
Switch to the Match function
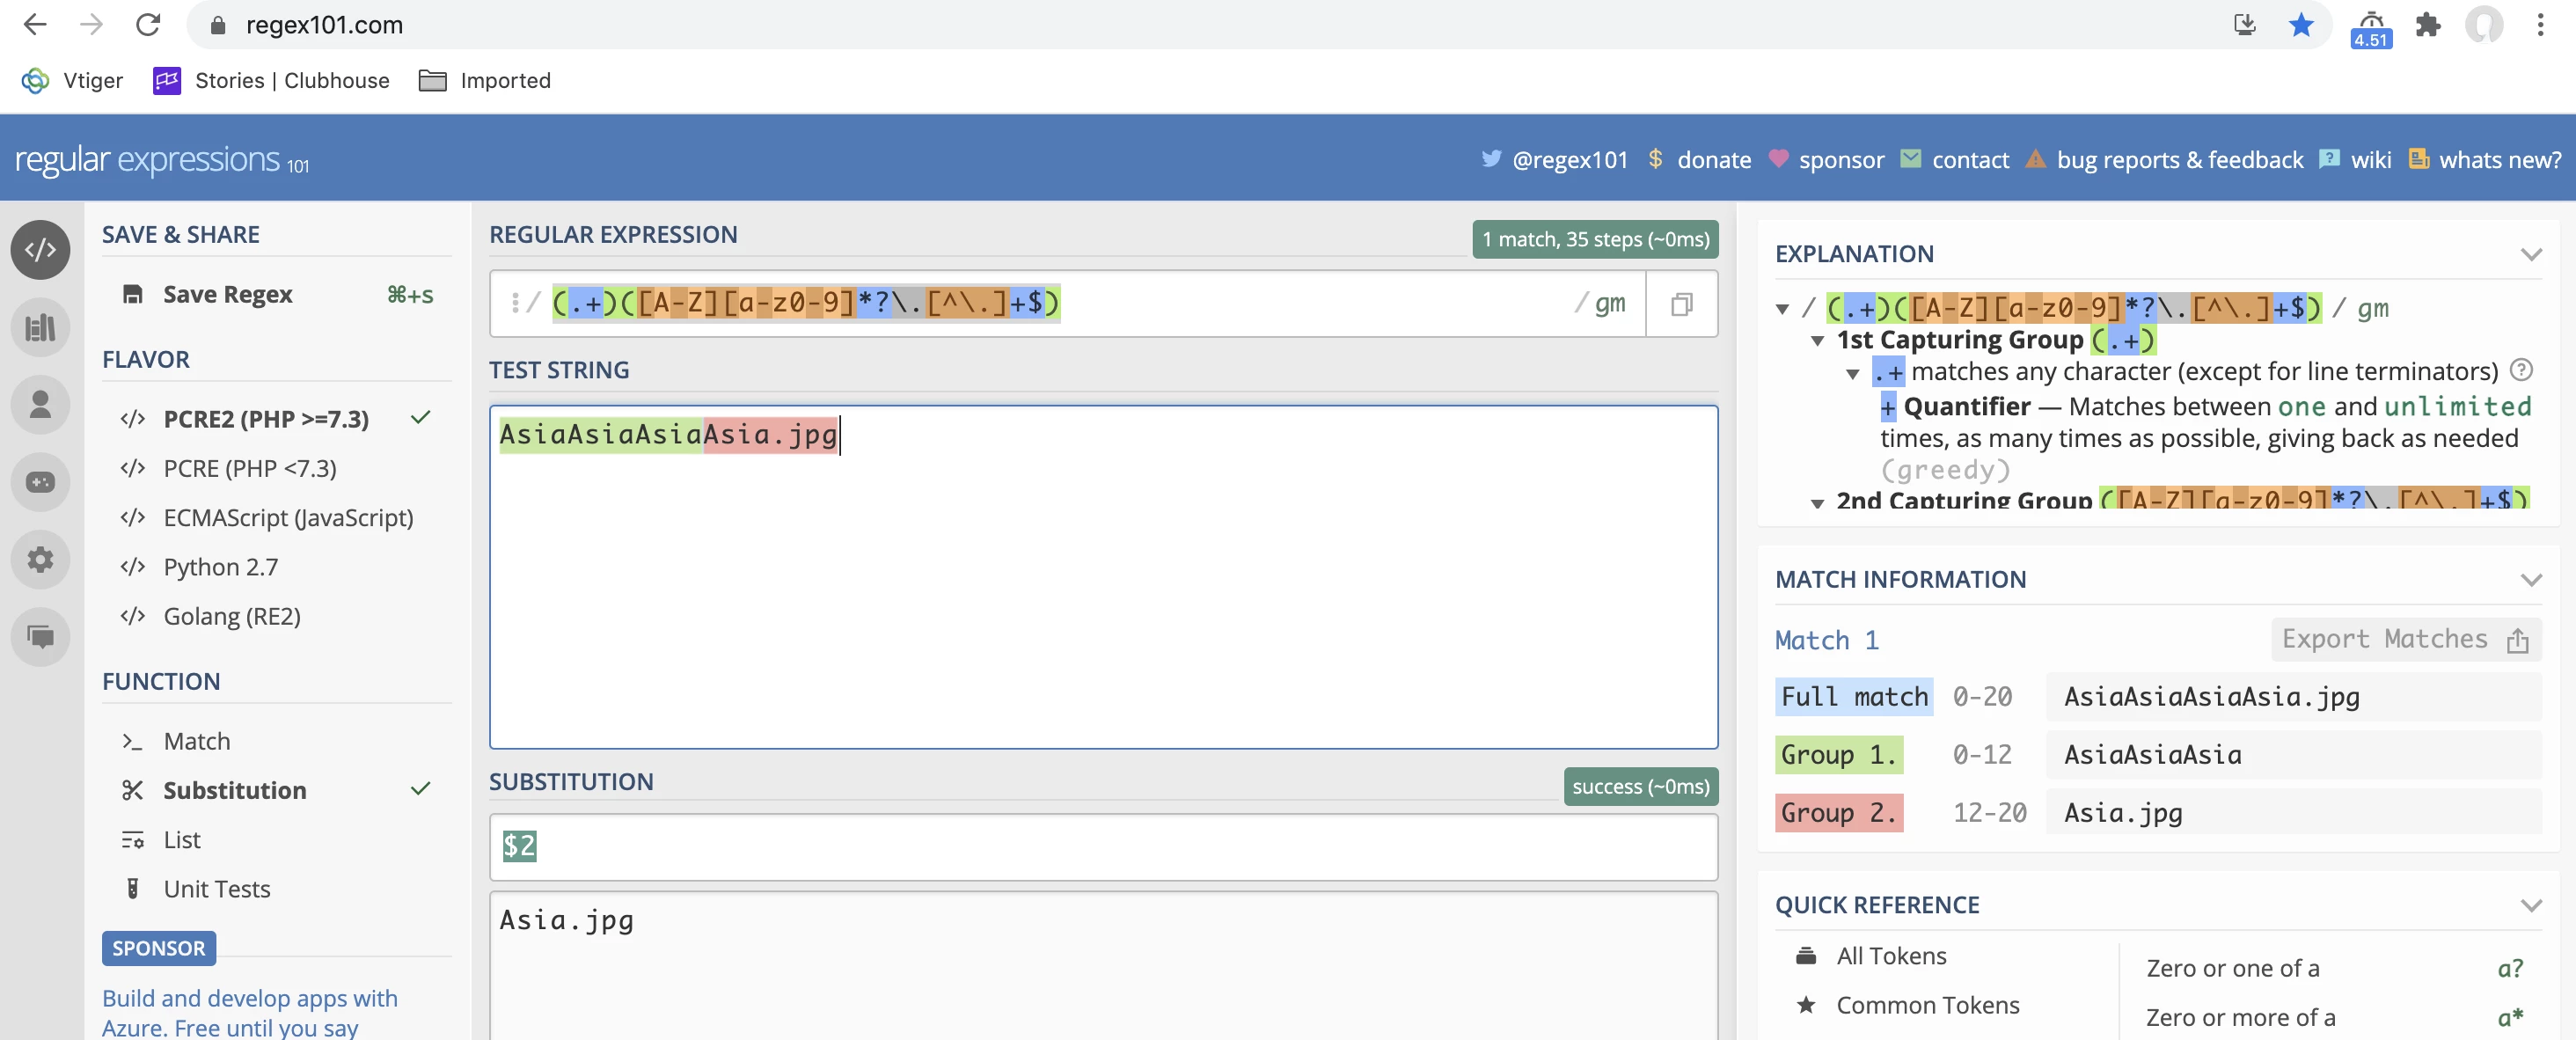point(196,741)
